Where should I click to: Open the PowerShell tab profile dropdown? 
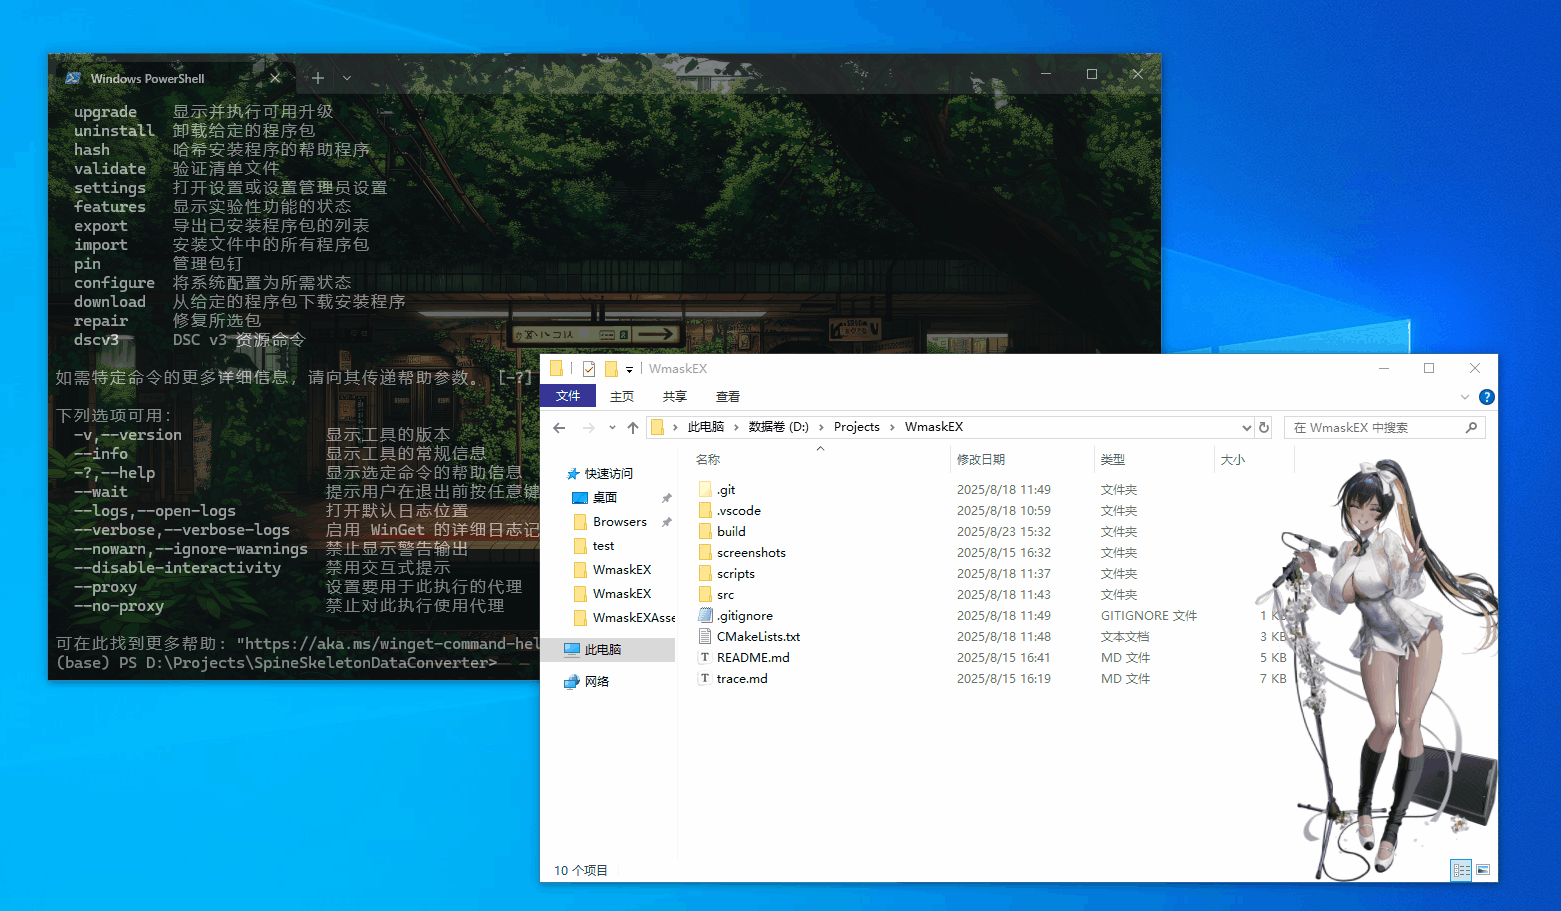tap(347, 78)
